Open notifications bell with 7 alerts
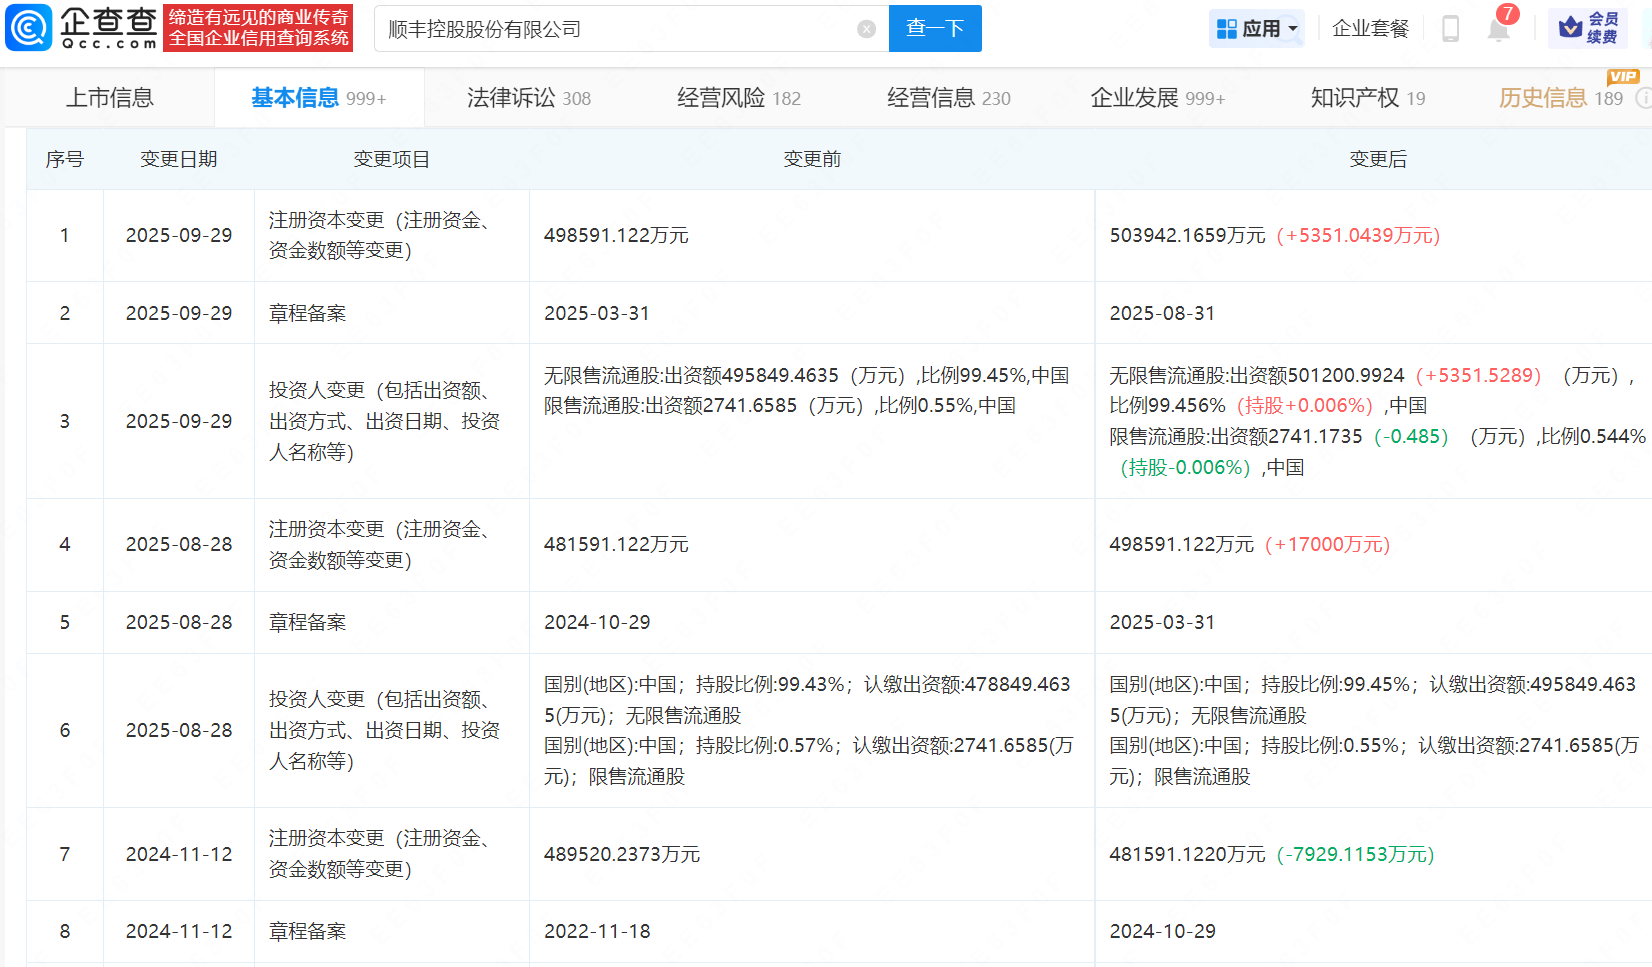The image size is (1652, 967). 1498,29
